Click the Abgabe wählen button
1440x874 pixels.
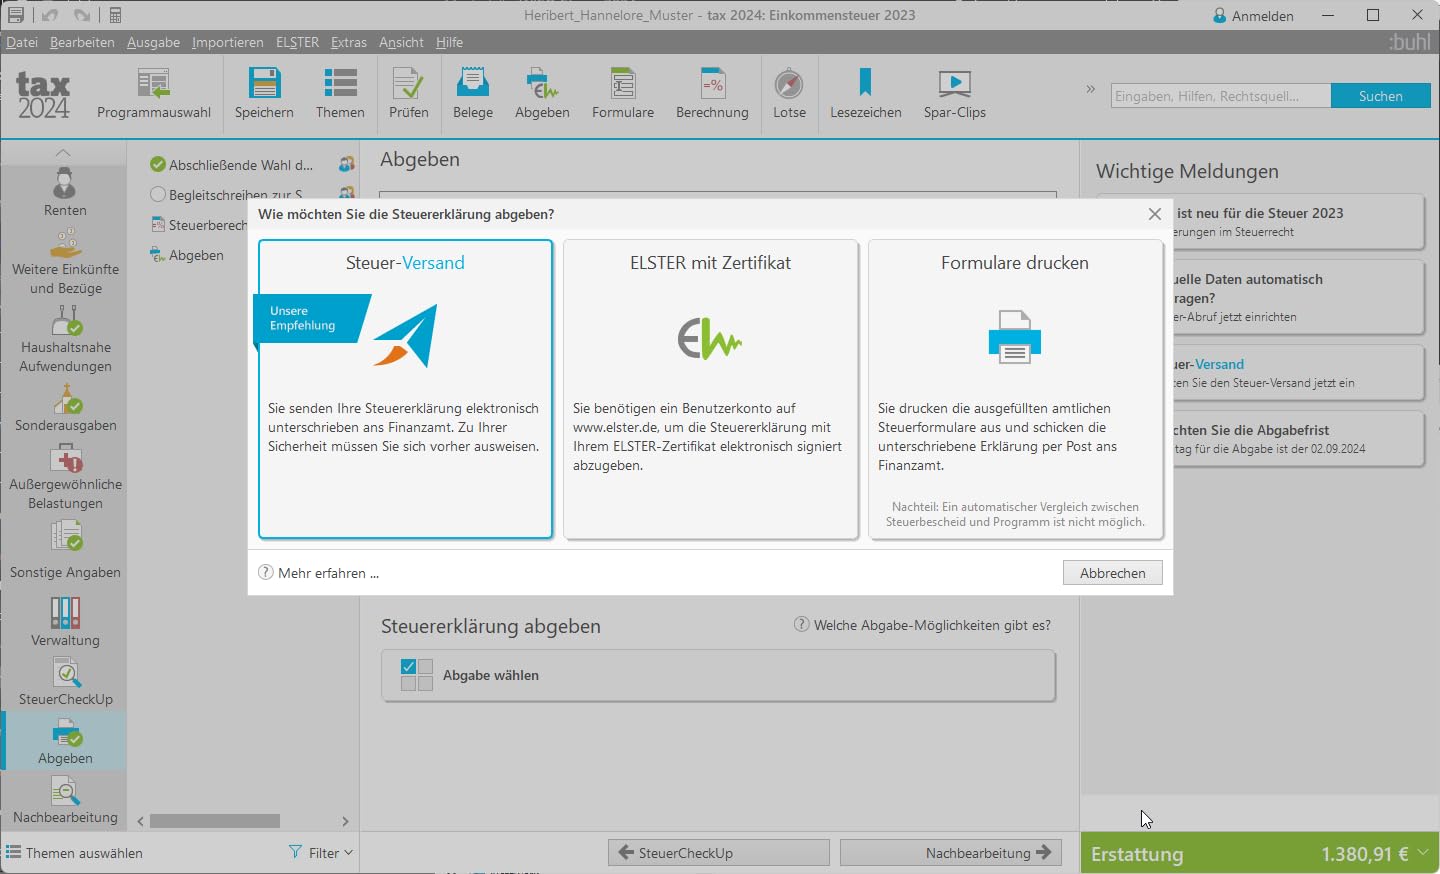pyautogui.click(x=718, y=676)
